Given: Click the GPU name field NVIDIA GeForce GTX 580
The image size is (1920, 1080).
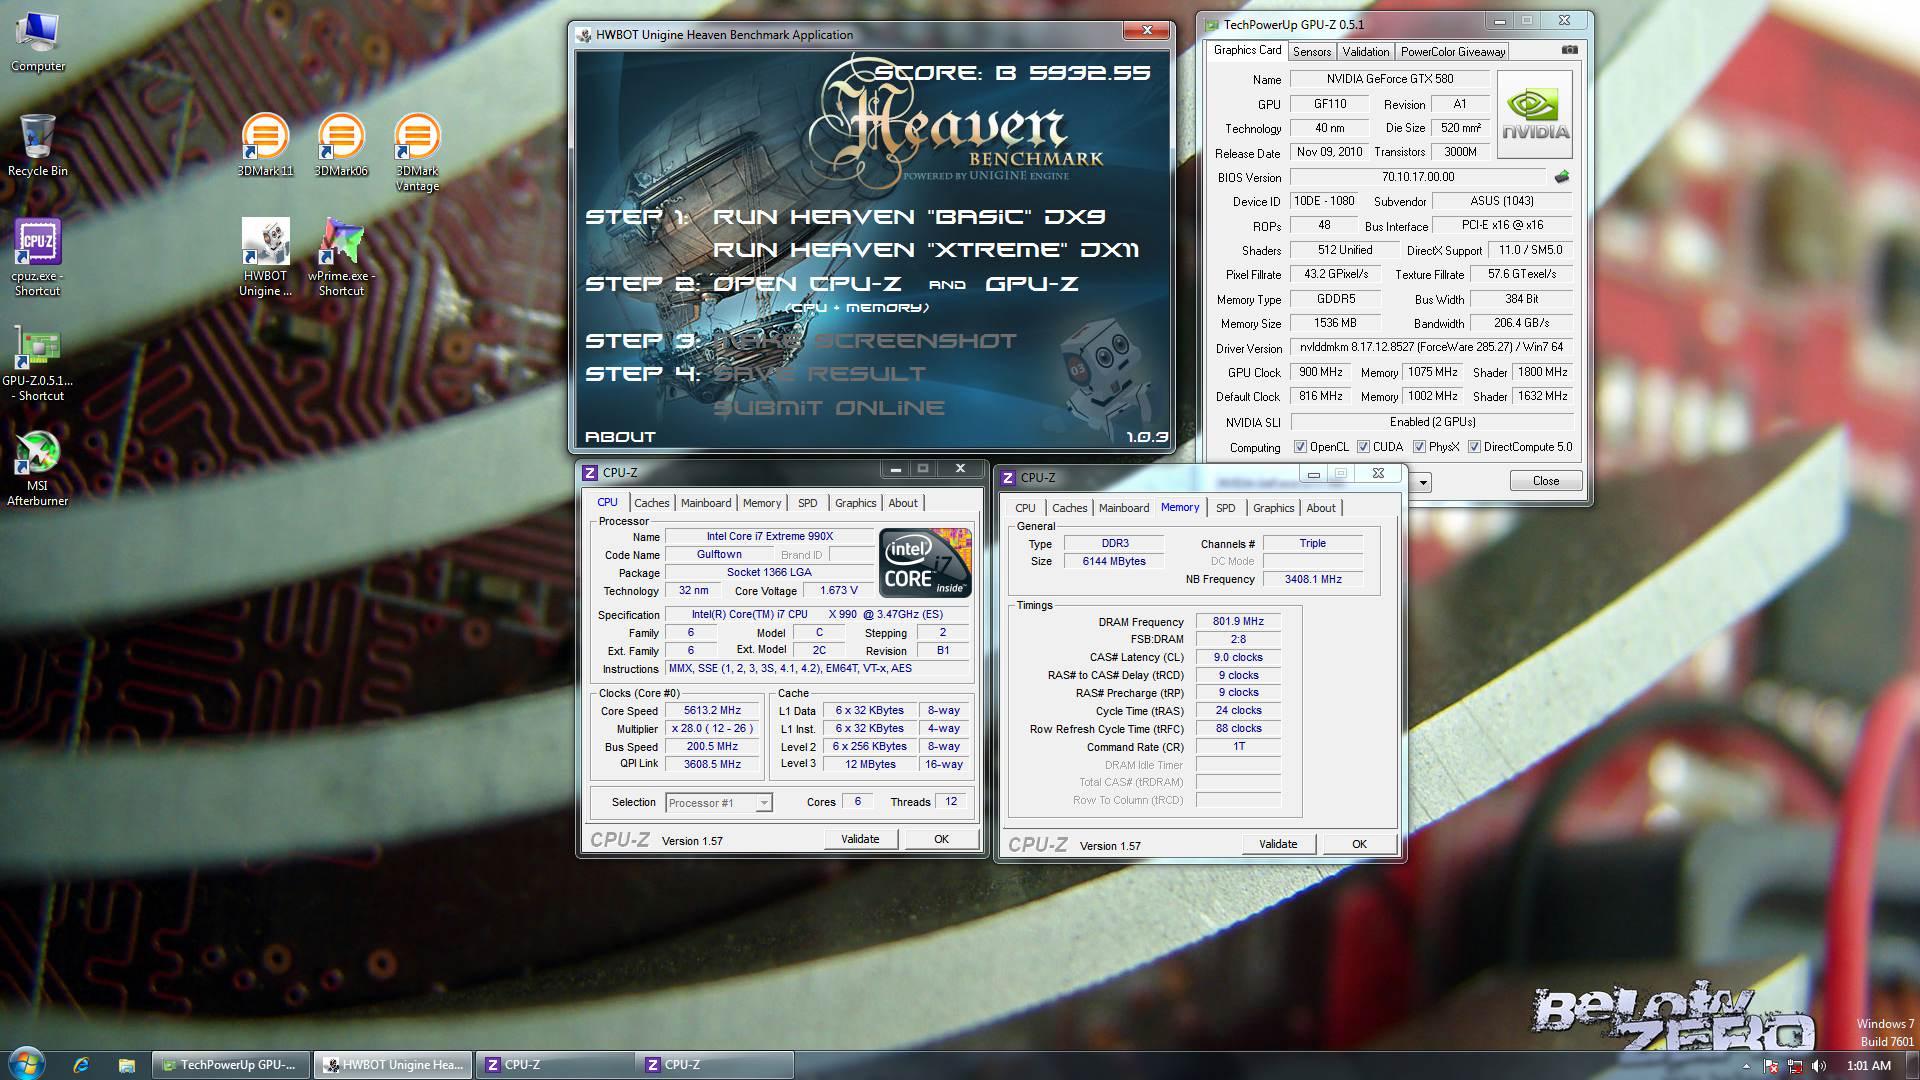Looking at the screenshot, I should [x=1390, y=79].
